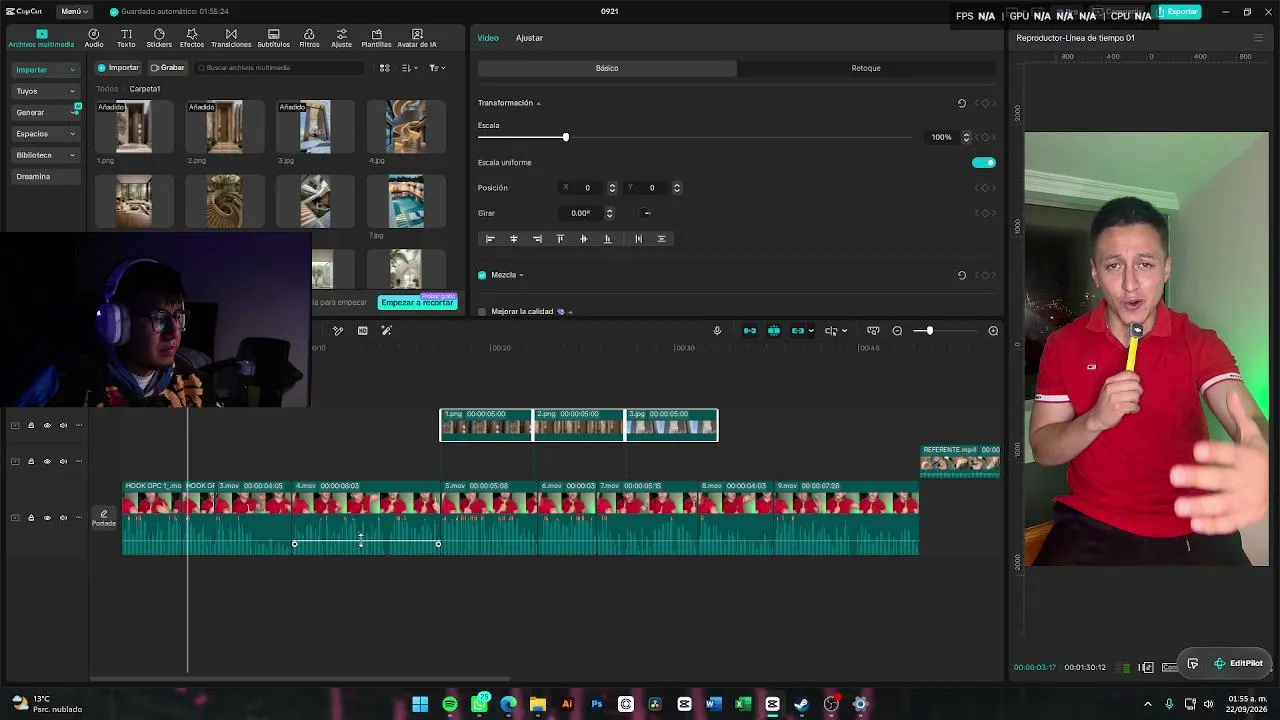Expand the Tuyos section in sidebar

point(45,91)
